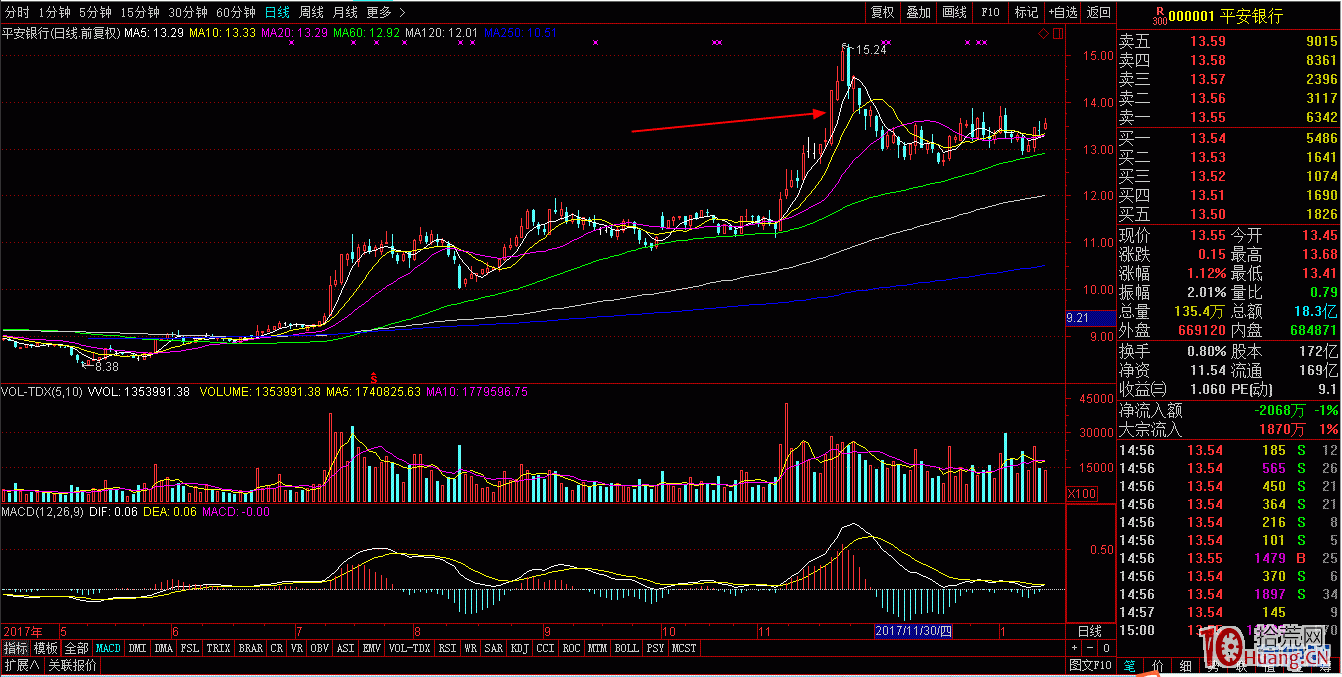Select the RSI indicator
Image resolution: width=1342 pixels, height=677 pixels.
[x=447, y=648]
